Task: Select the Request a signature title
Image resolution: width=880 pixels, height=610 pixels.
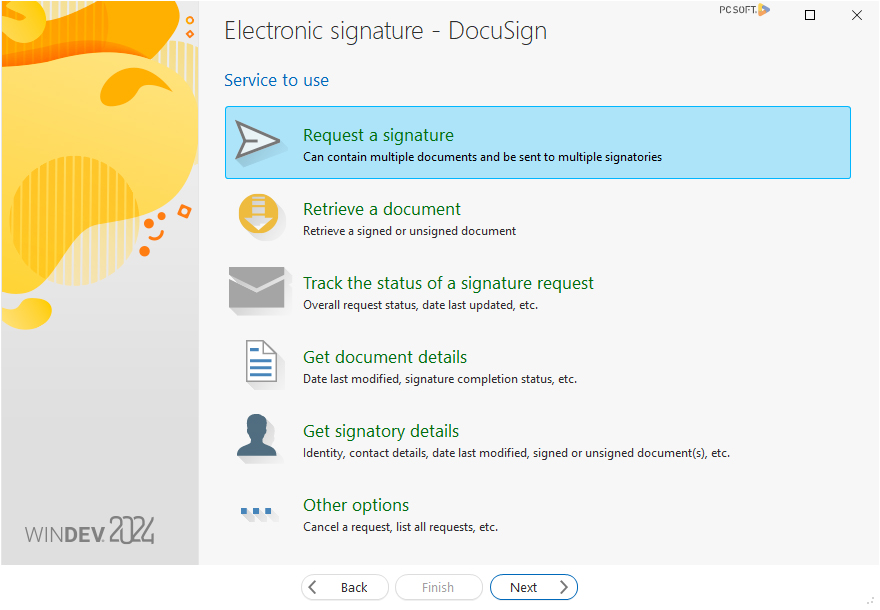Action: pos(378,135)
